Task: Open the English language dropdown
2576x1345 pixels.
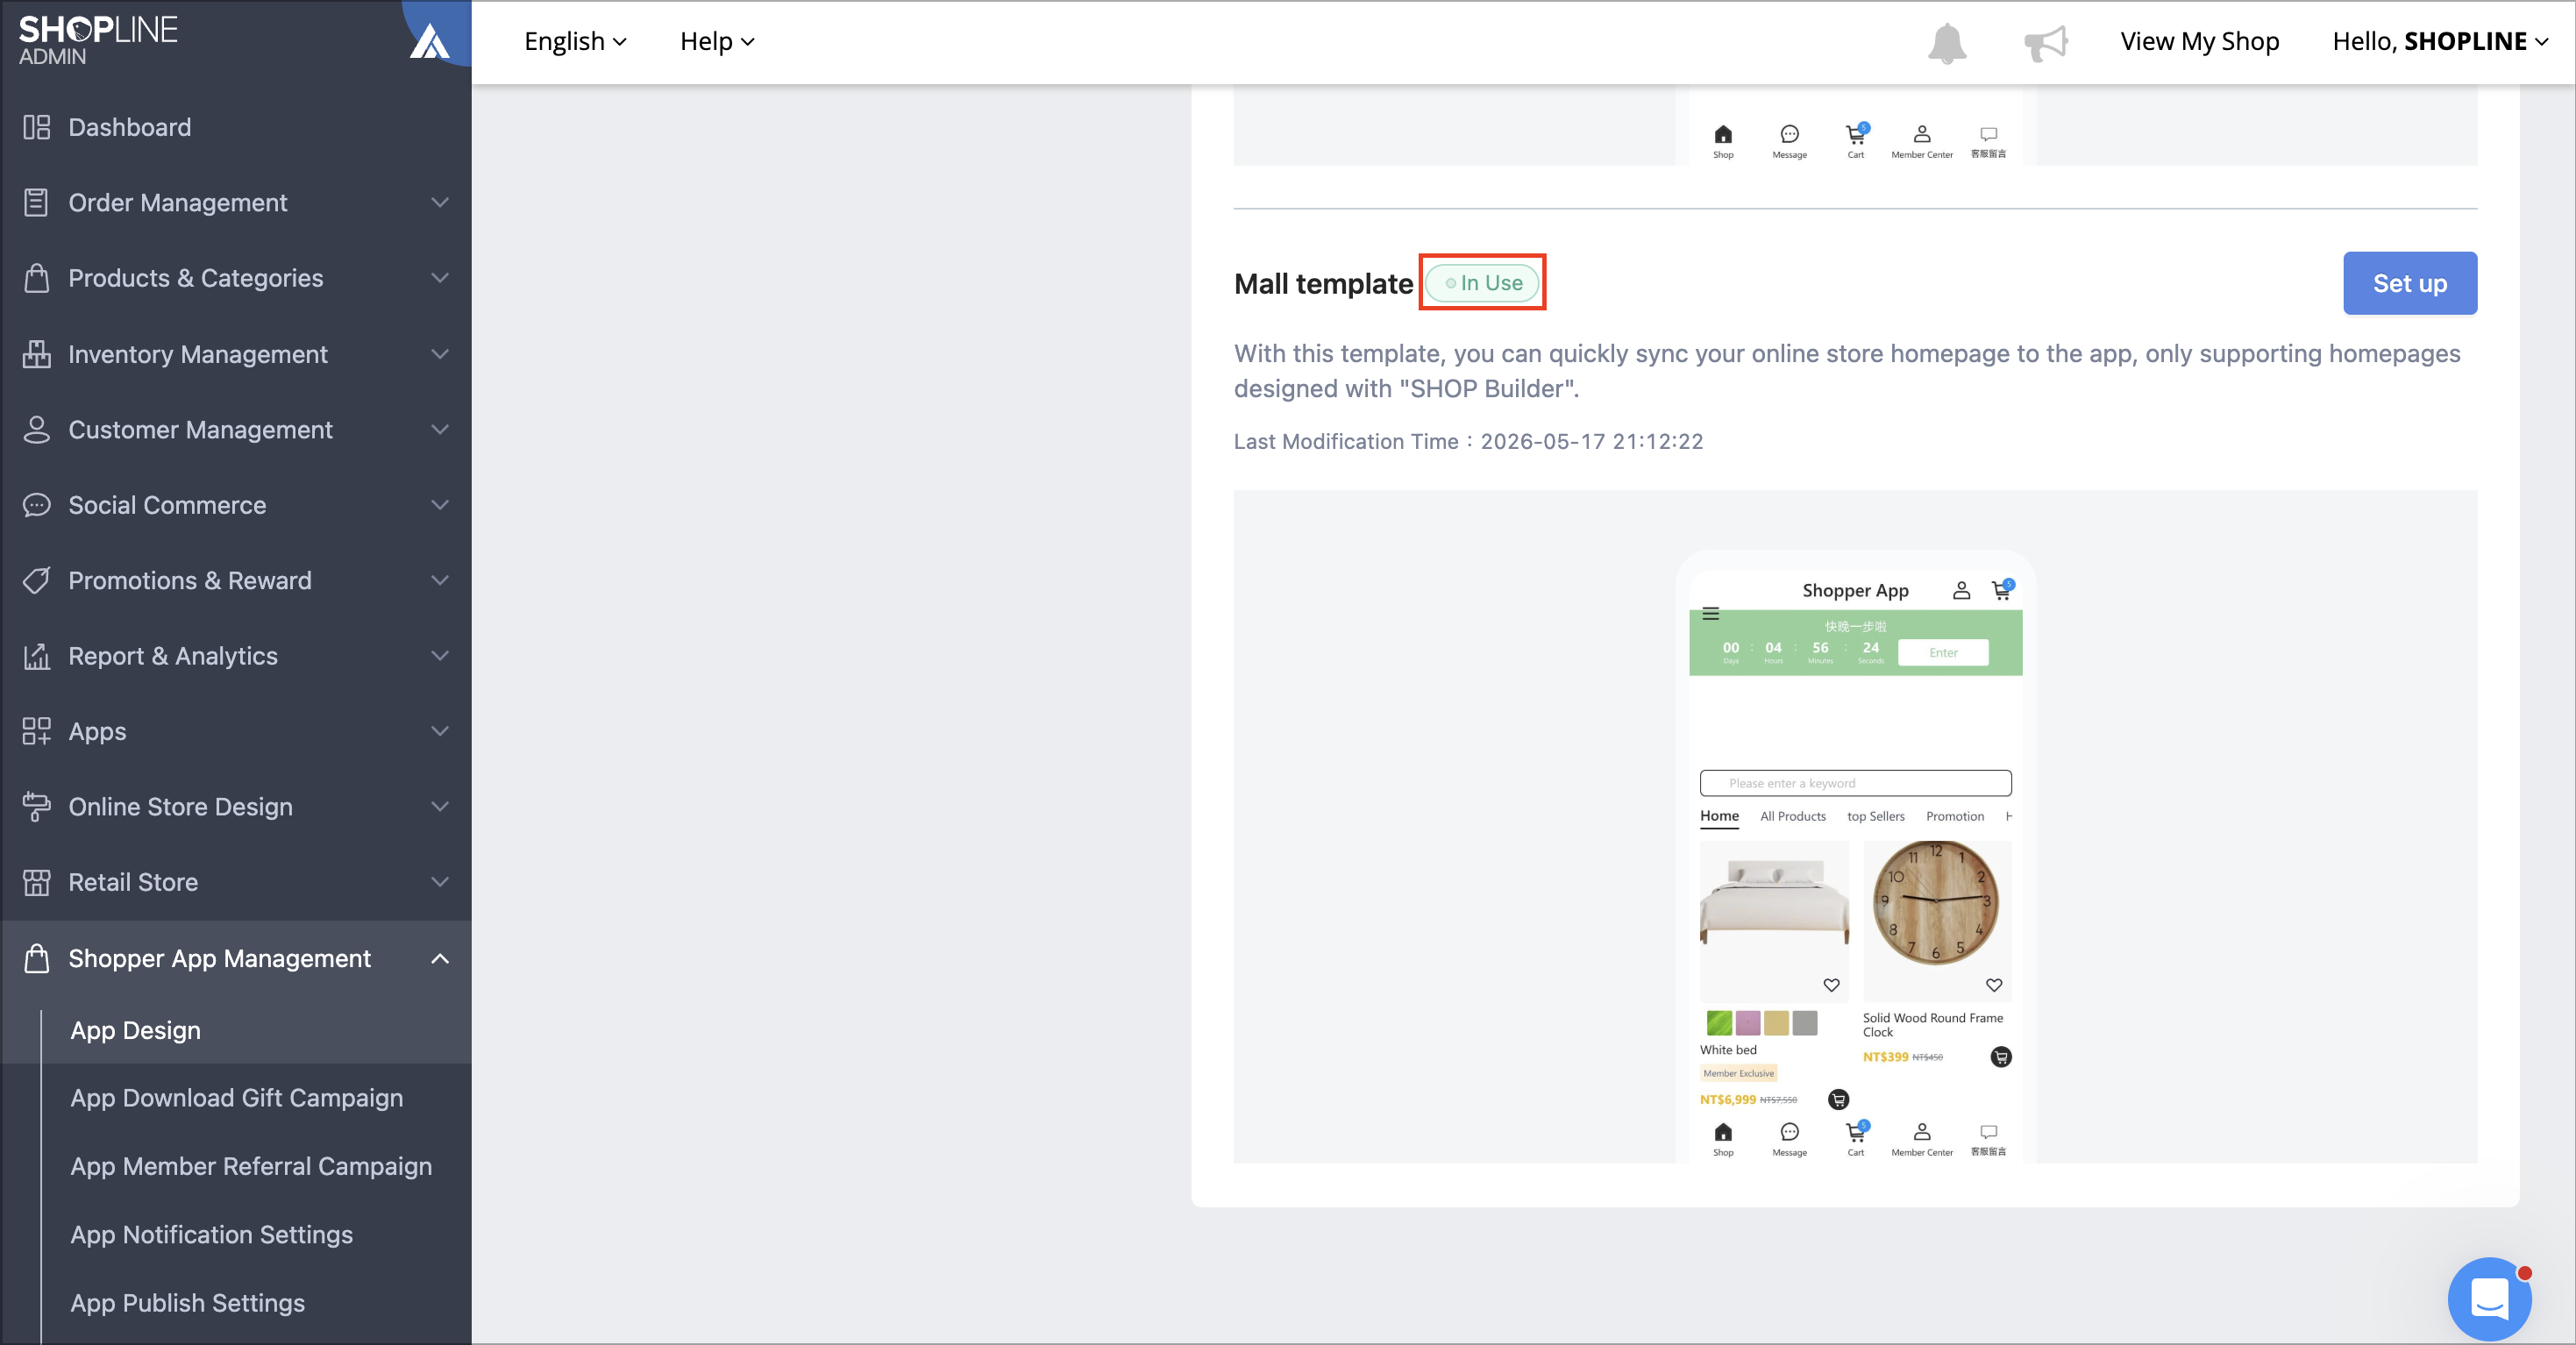Action: pos(575,41)
